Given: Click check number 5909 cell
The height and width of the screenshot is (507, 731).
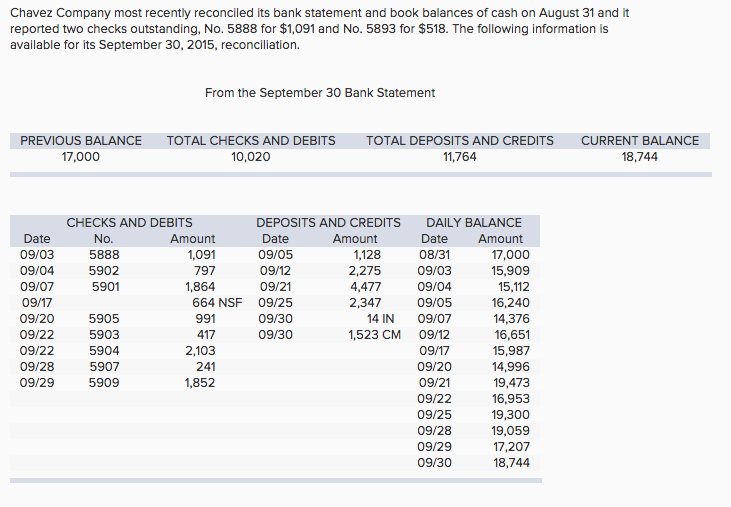Looking at the screenshot, I should (x=104, y=383).
